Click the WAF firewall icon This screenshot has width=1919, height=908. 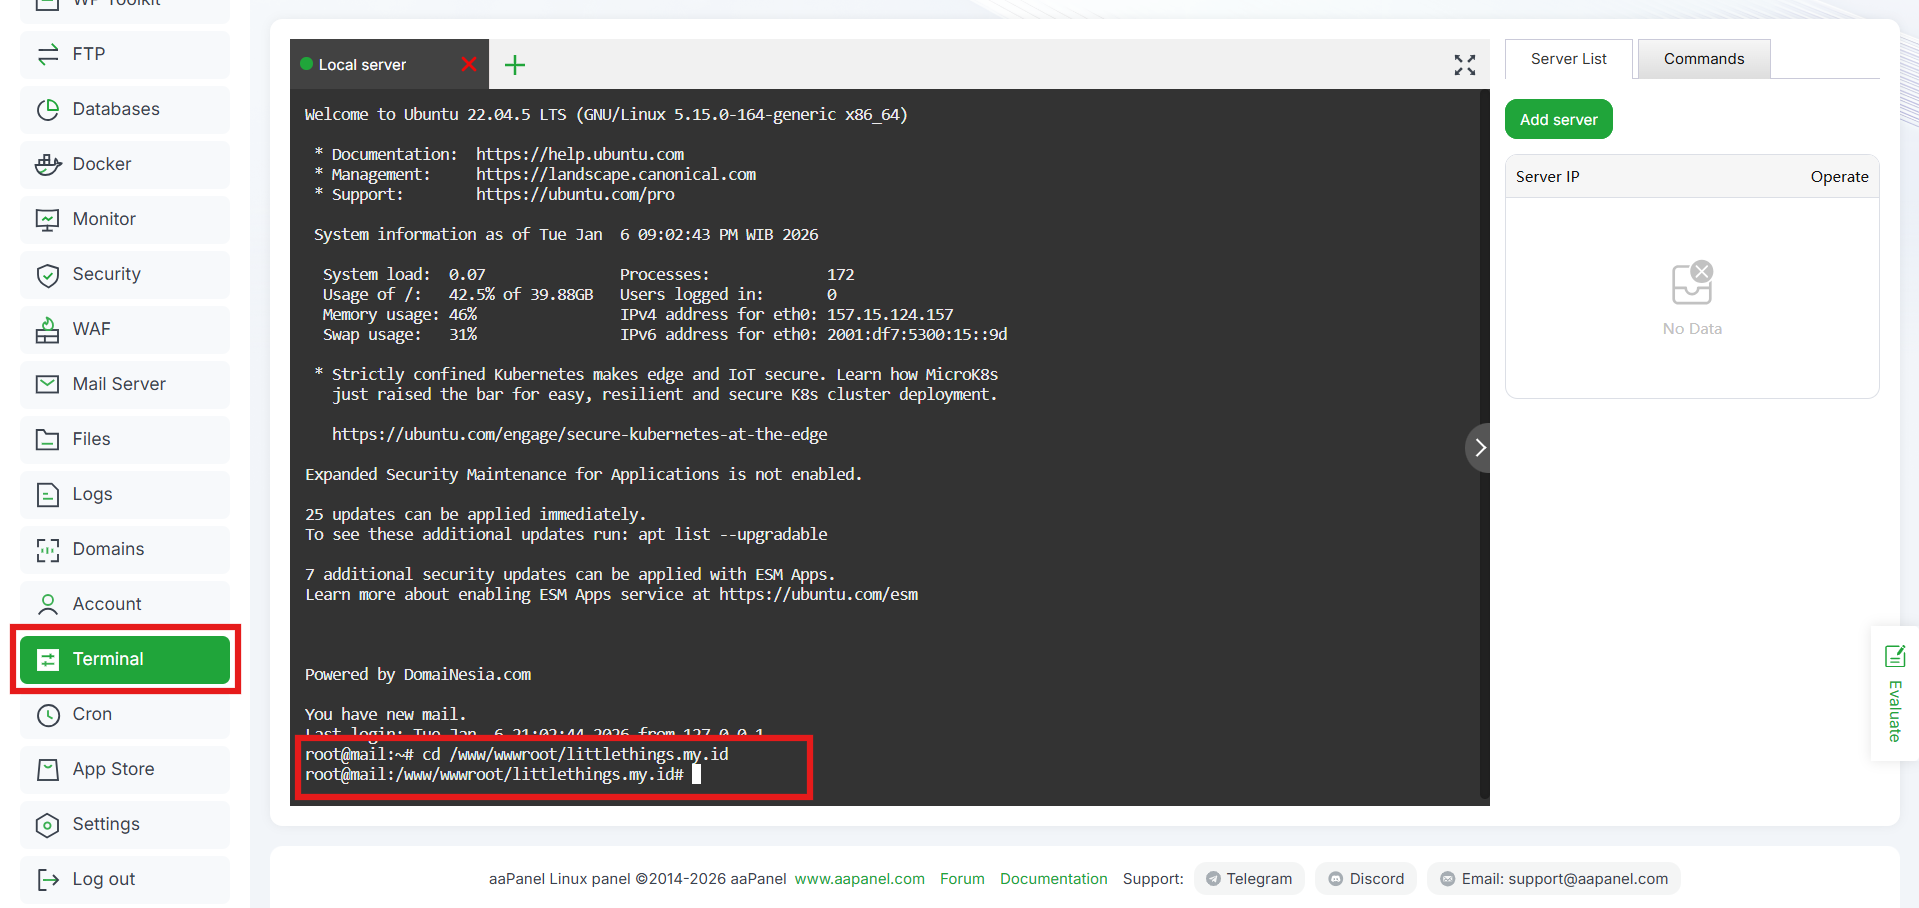(48, 329)
